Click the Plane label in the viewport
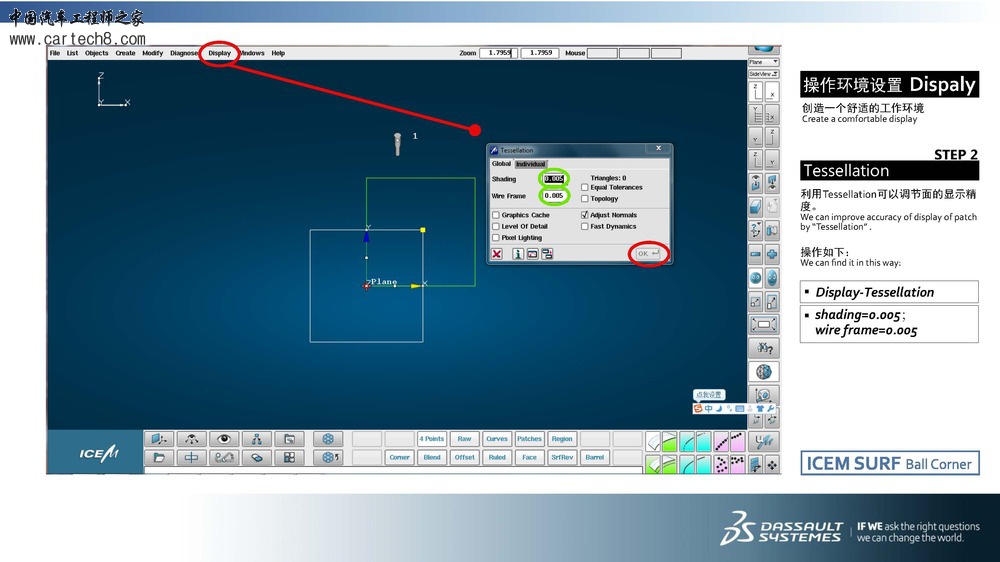This screenshot has width=1000, height=562. 384,281
